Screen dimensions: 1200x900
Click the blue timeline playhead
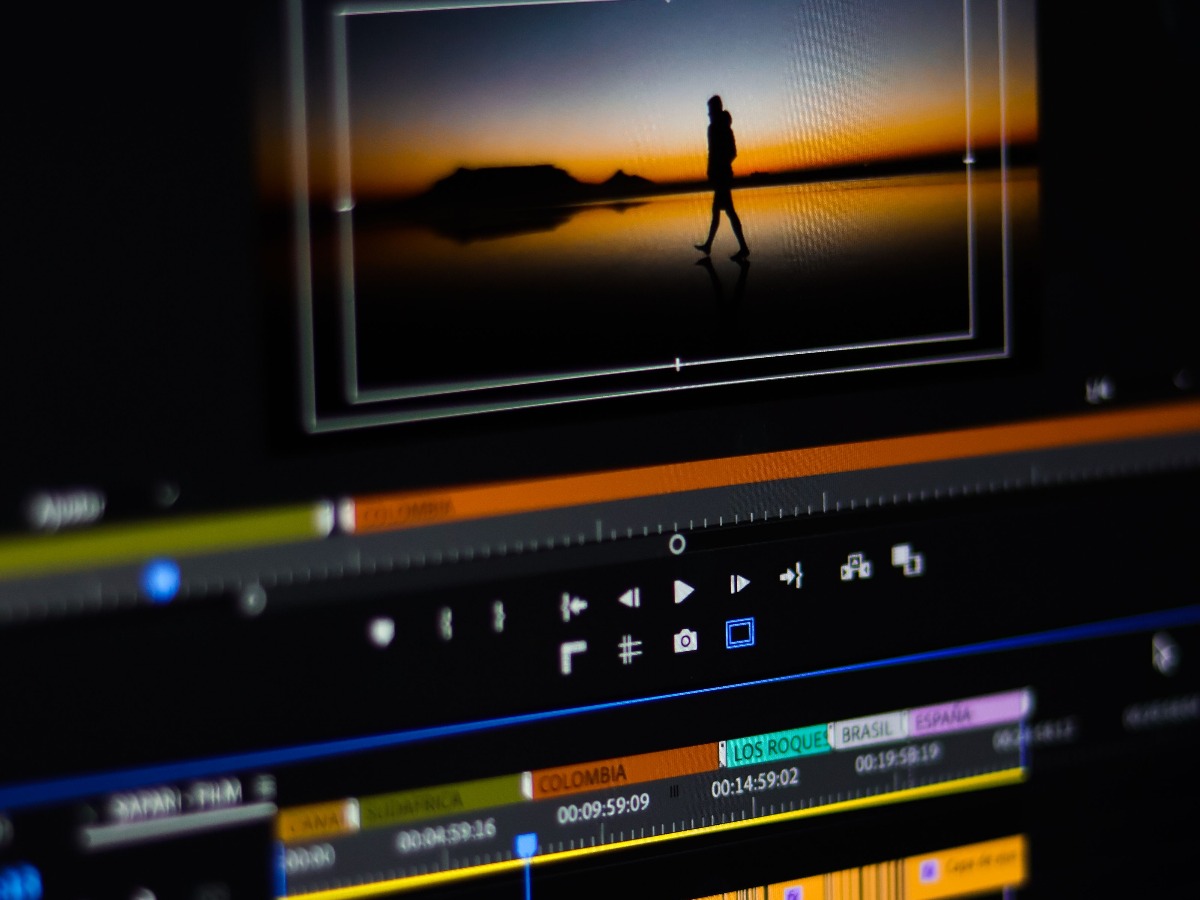click(x=526, y=845)
